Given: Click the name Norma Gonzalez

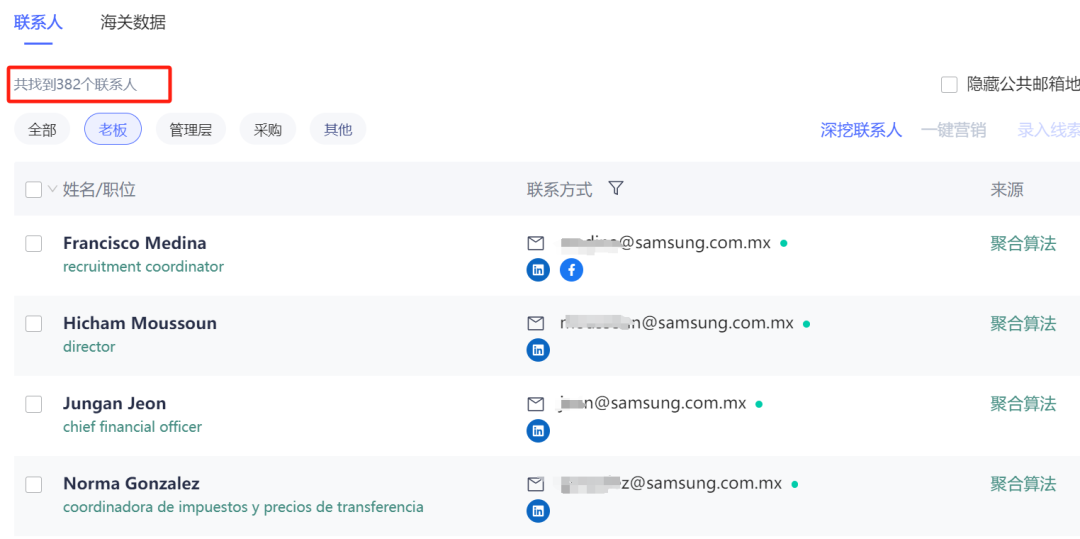Looking at the screenshot, I should point(131,484).
